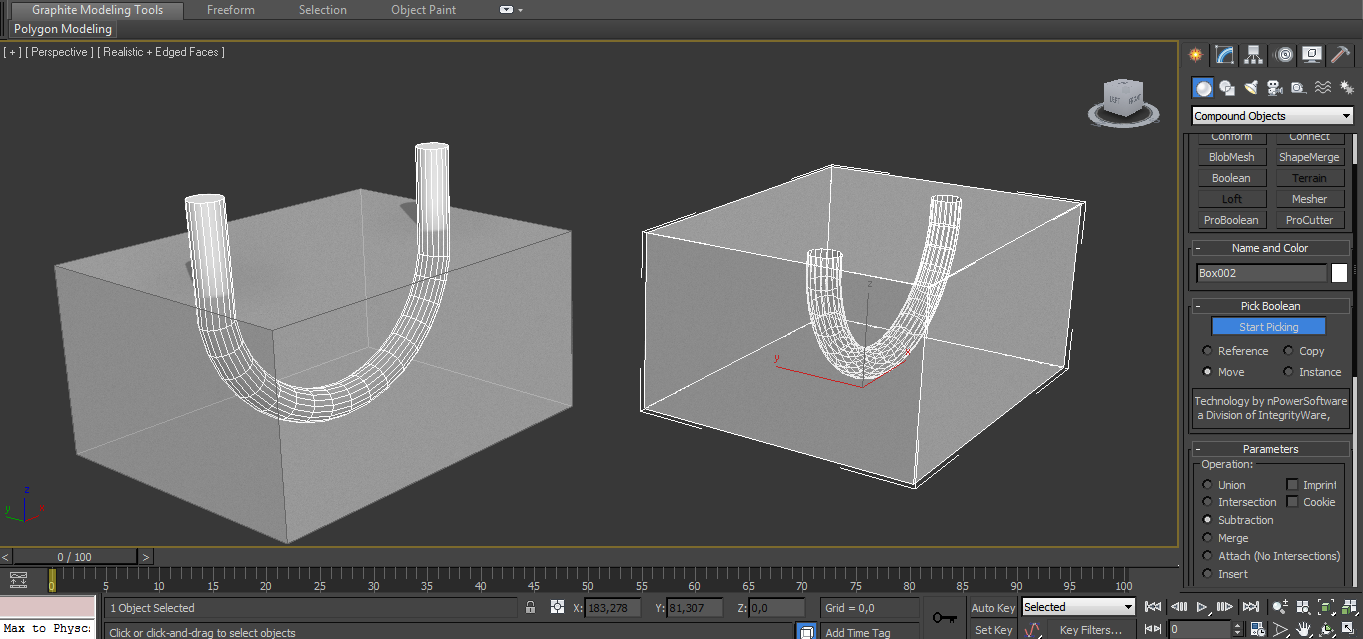The width and height of the screenshot is (1363, 639).
Task: Step to the previous frame
Action: click(1178, 607)
